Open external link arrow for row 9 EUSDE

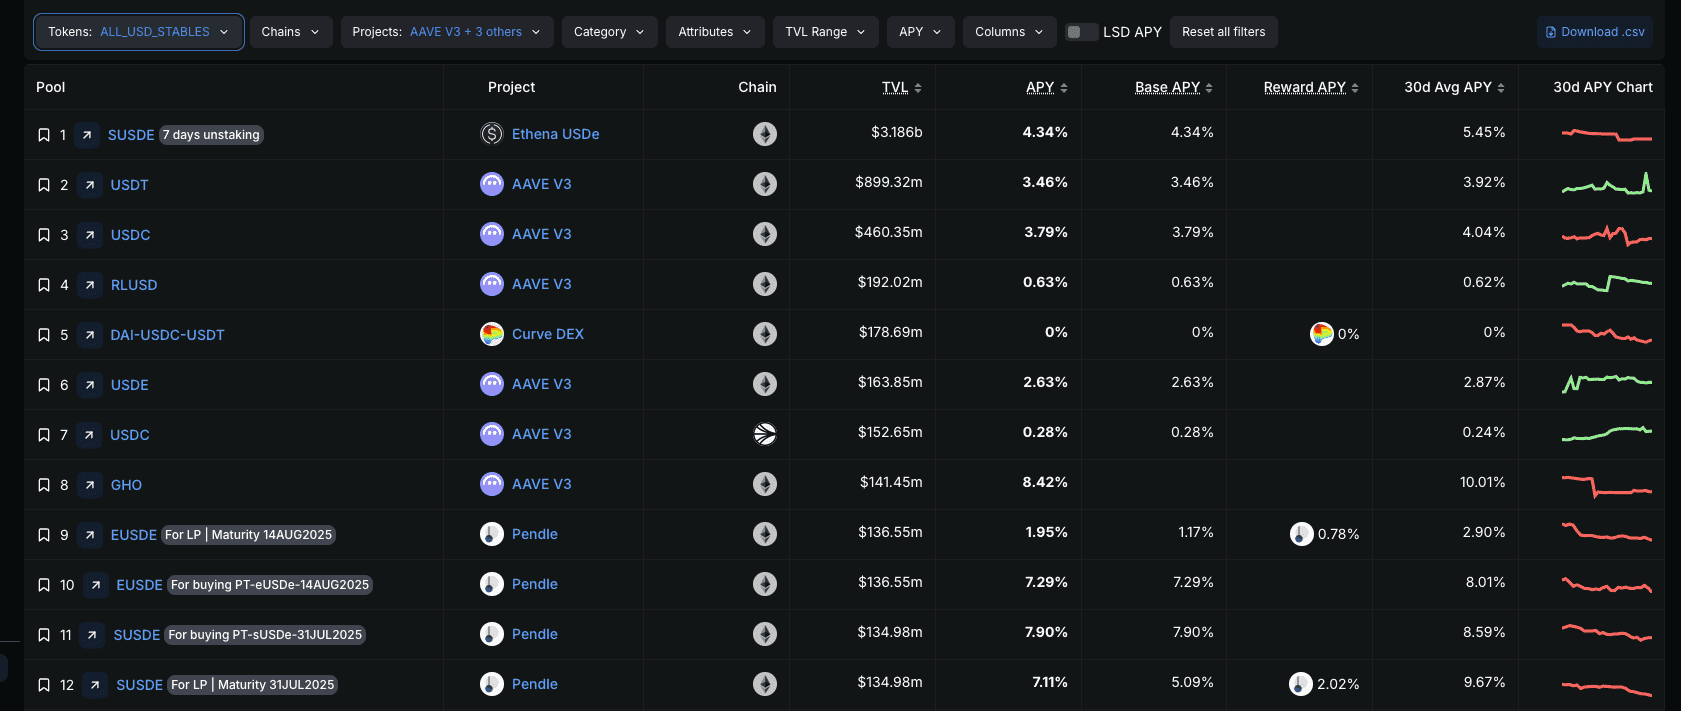coord(90,535)
